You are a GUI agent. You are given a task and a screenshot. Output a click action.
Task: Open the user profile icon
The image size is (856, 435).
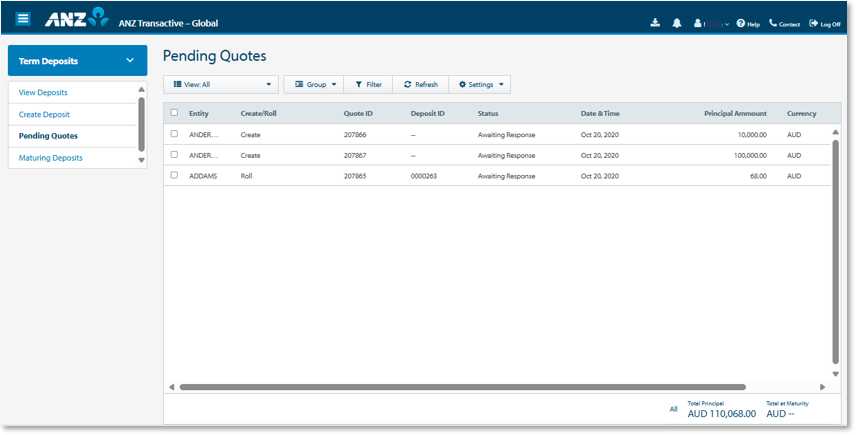tap(699, 23)
